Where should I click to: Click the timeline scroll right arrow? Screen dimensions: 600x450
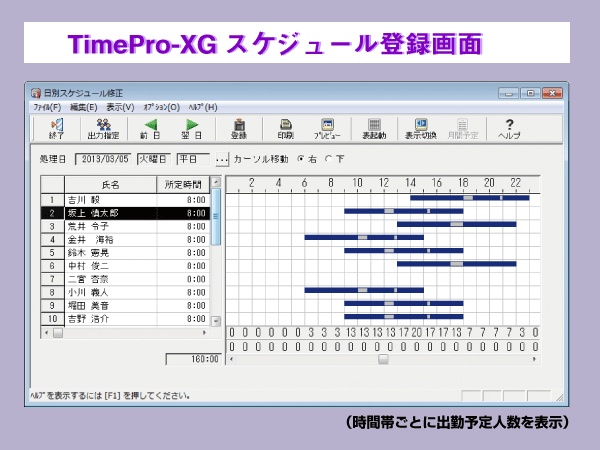point(535,359)
